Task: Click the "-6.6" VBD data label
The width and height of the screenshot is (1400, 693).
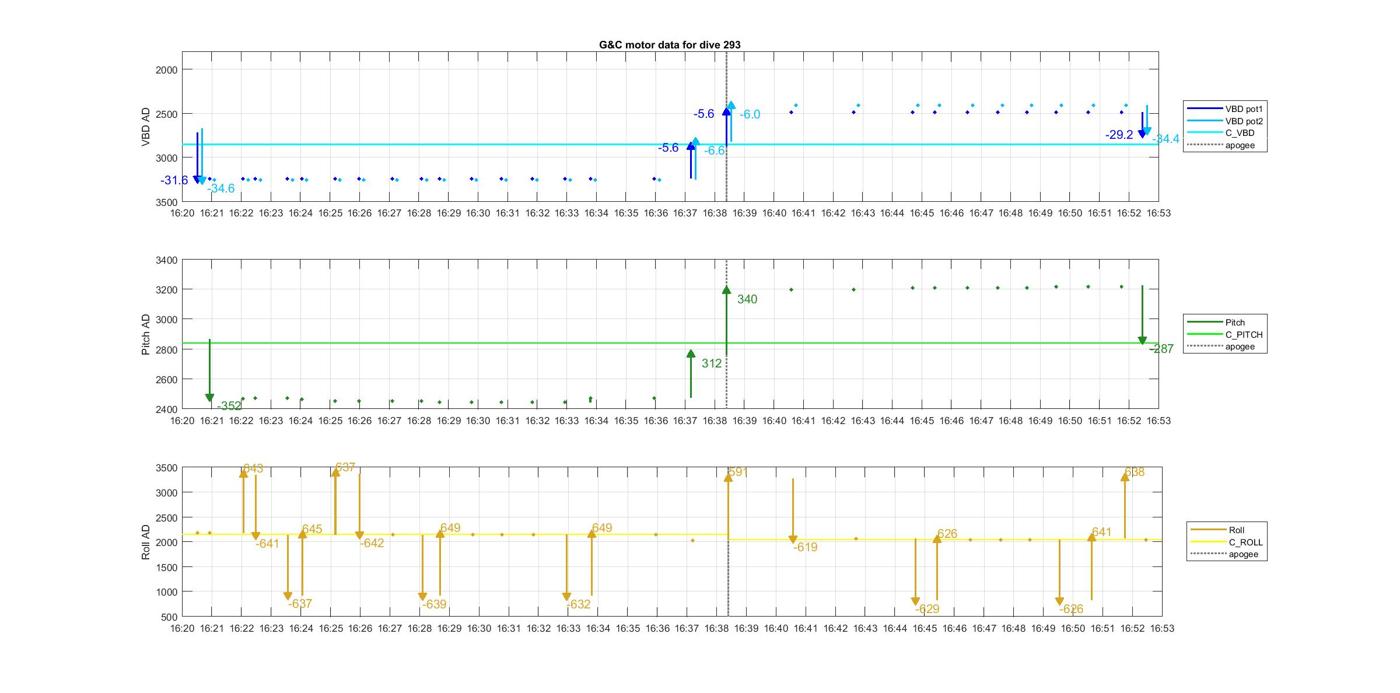Action: pyautogui.click(x=715, y=150)
